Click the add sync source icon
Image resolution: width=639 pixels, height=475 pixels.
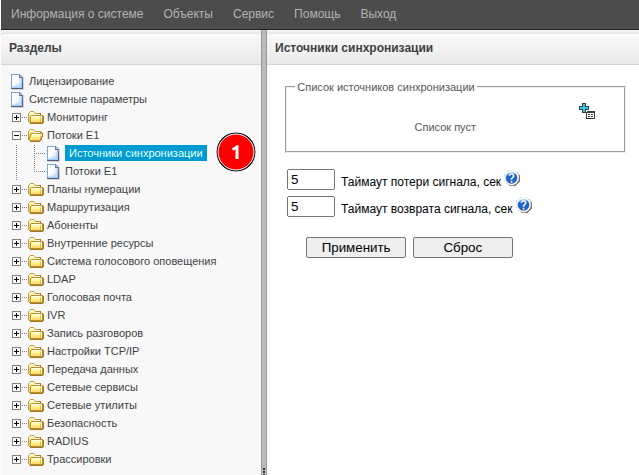click(x=587, y=111)
